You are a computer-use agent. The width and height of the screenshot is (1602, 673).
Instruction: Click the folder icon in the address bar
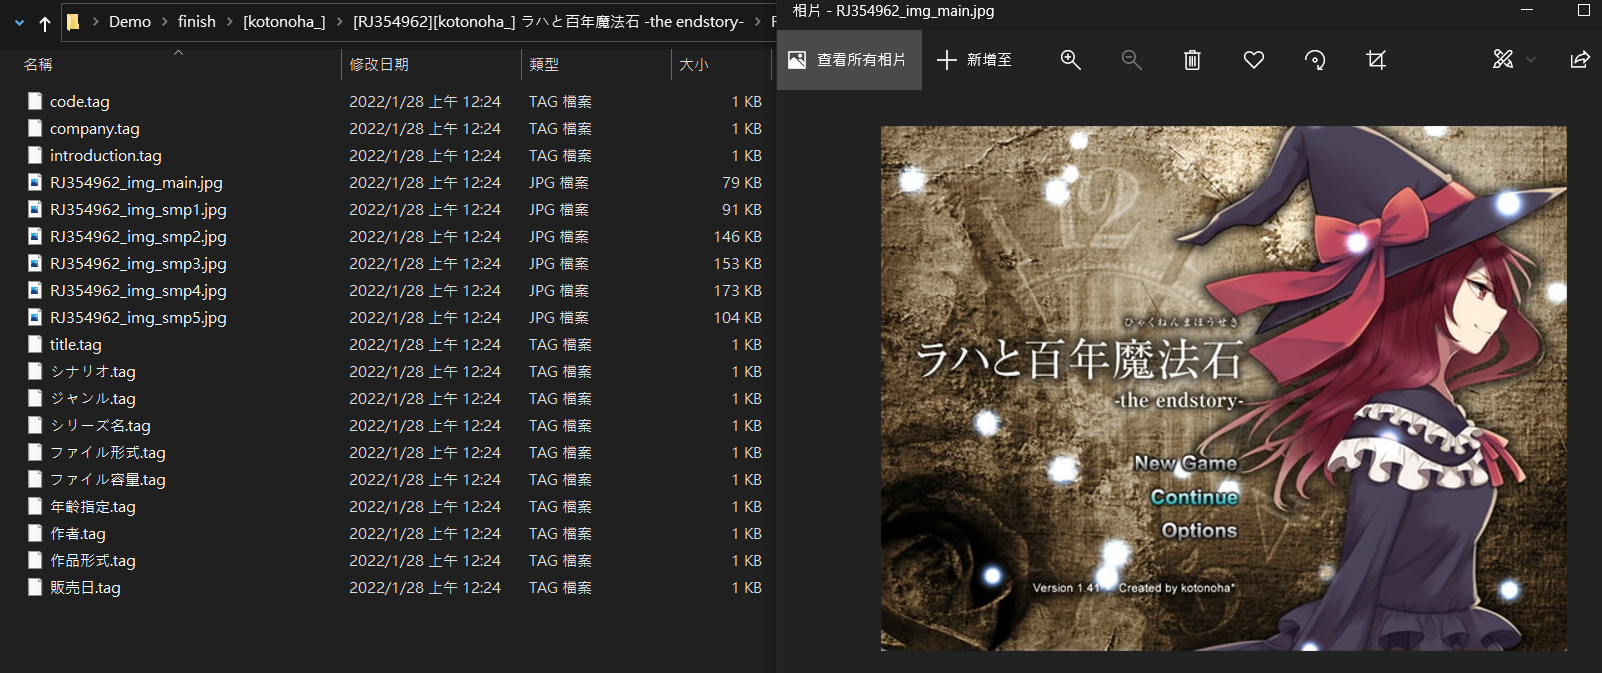point(73,21)
